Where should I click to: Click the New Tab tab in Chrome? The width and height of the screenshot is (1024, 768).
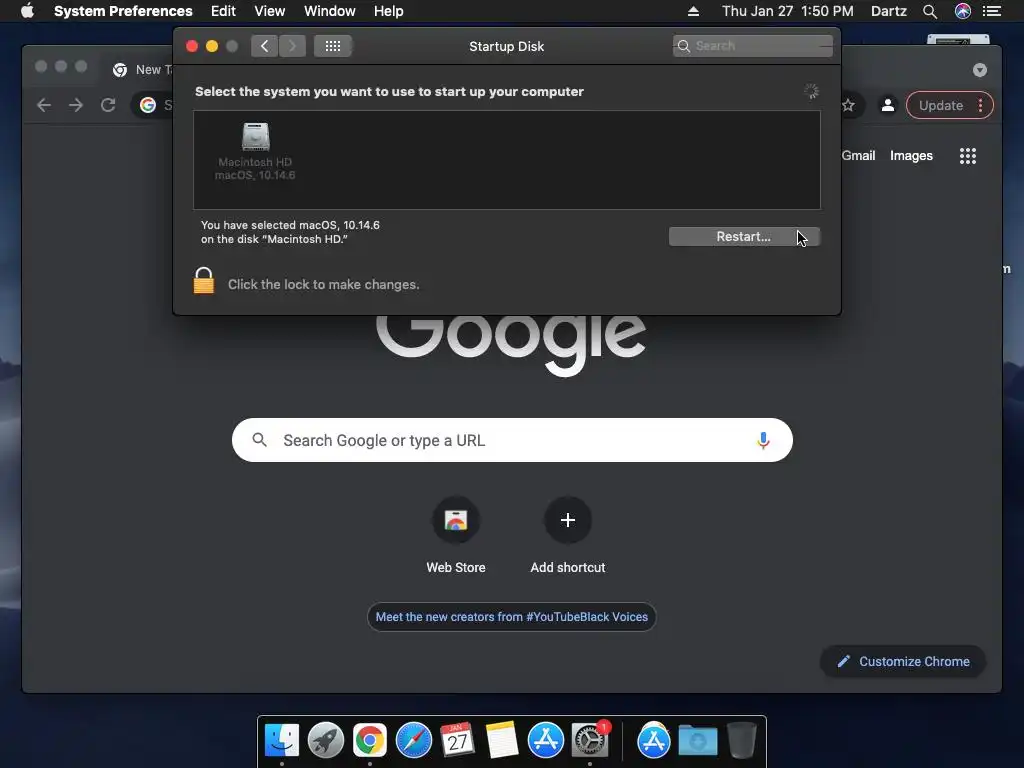pyautogui.click(x=142, y=70)
